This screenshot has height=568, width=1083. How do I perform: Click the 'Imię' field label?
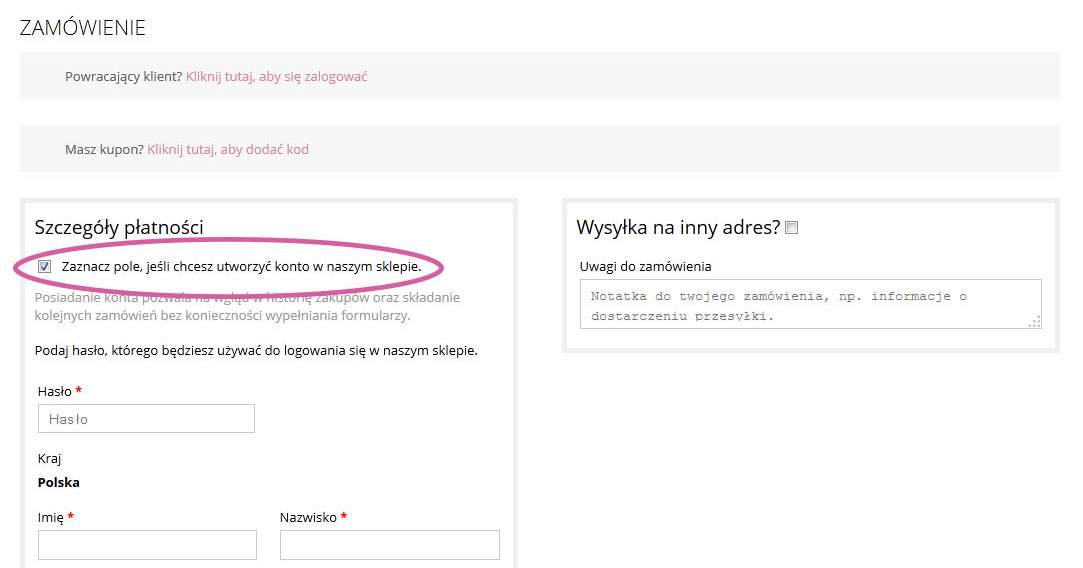[x=51, y=517]
